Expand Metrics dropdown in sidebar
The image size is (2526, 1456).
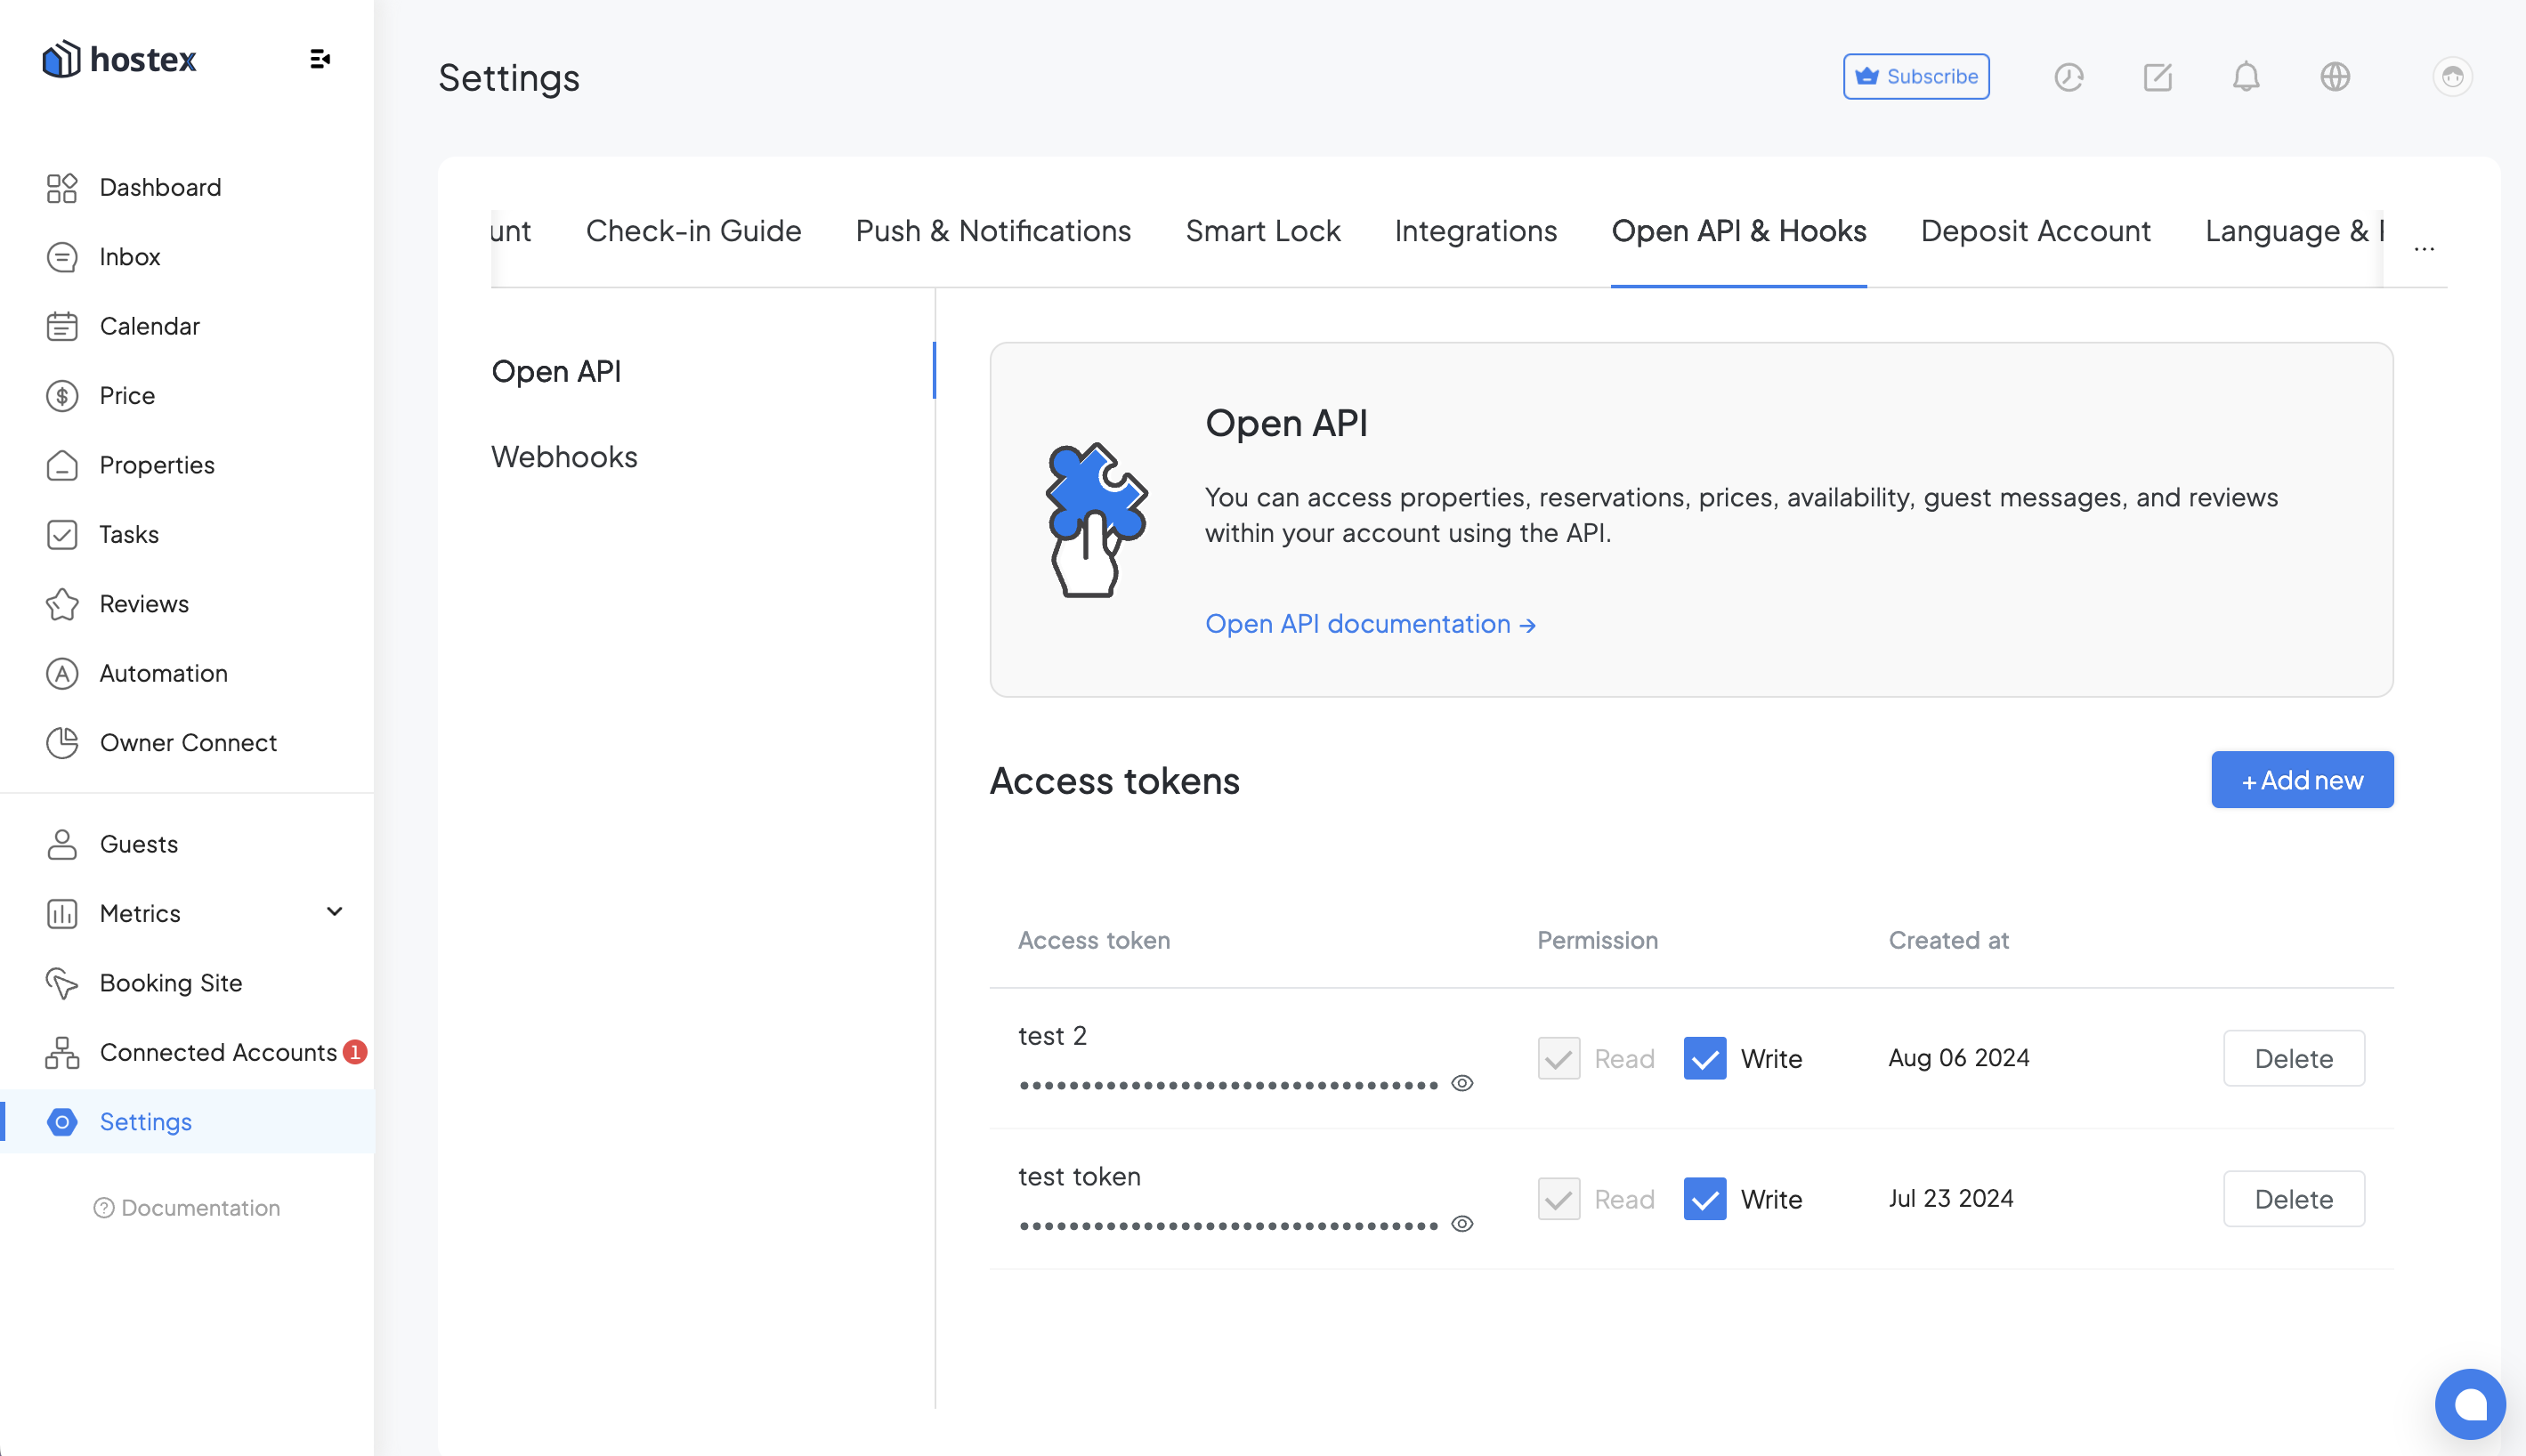pos(336,913)
